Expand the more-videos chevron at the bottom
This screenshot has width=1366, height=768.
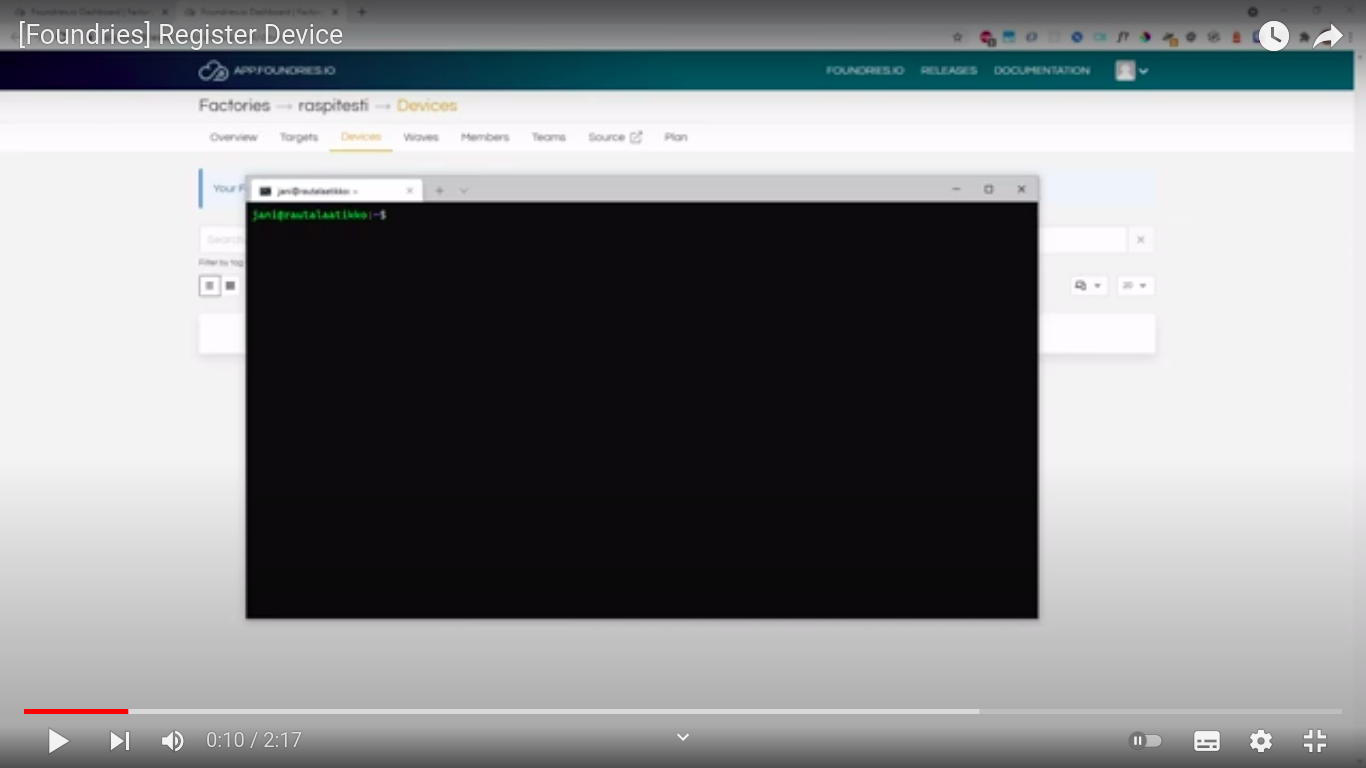click(683, 737)
